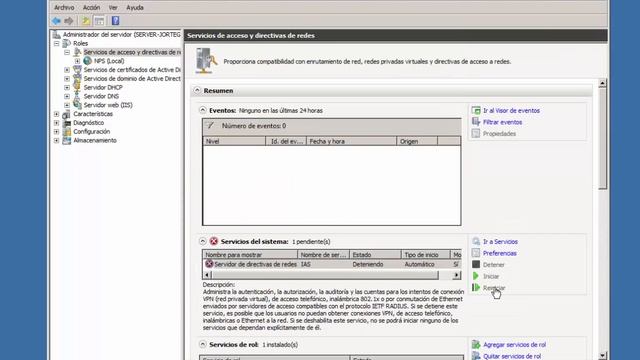Click the main pane vertical scrollbar thumb
The width and height of the screenshot is (640, 360).
click(602, 138)
